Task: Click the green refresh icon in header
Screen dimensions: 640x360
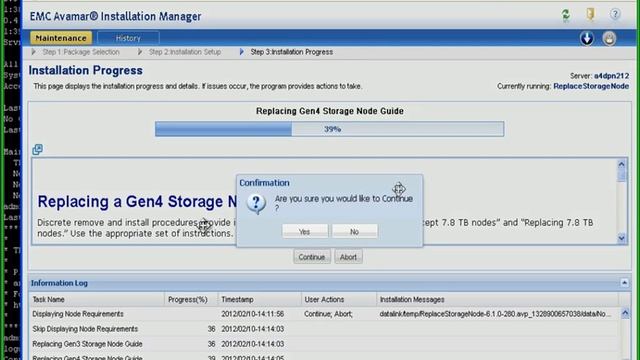Action: coord(566,15)
